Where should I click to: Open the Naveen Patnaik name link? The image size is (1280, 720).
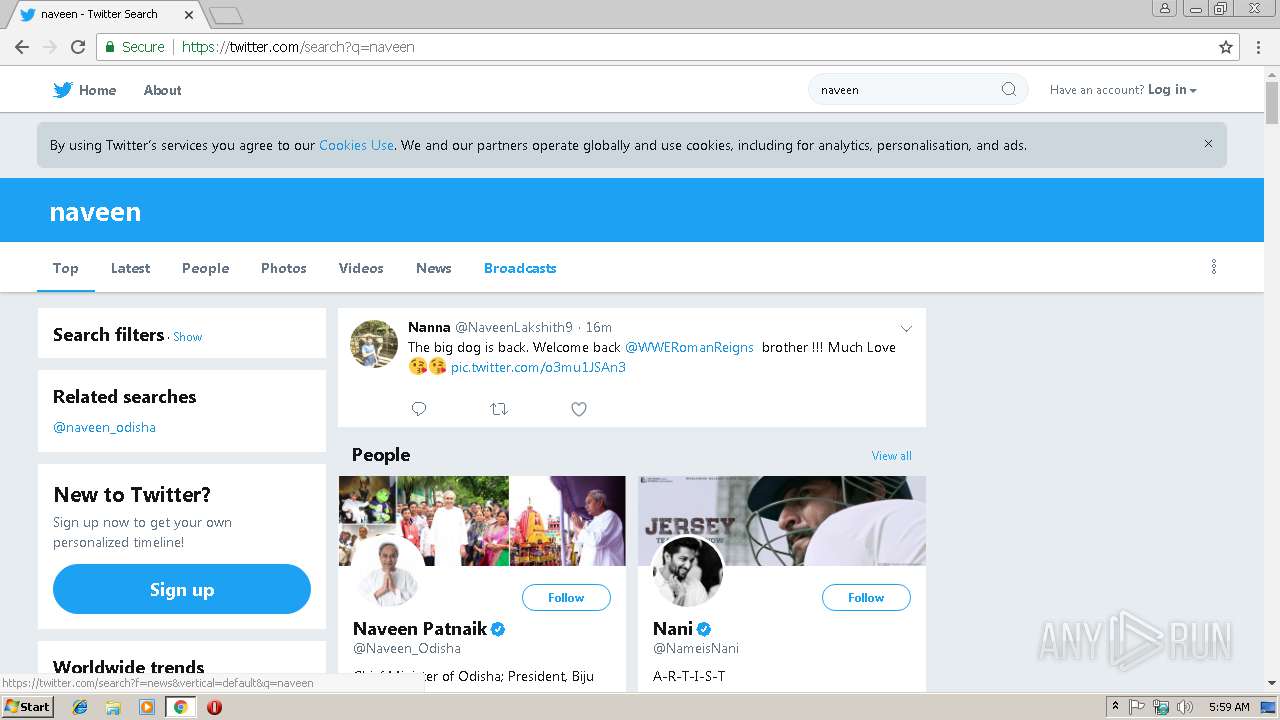[x=420, y=629]
